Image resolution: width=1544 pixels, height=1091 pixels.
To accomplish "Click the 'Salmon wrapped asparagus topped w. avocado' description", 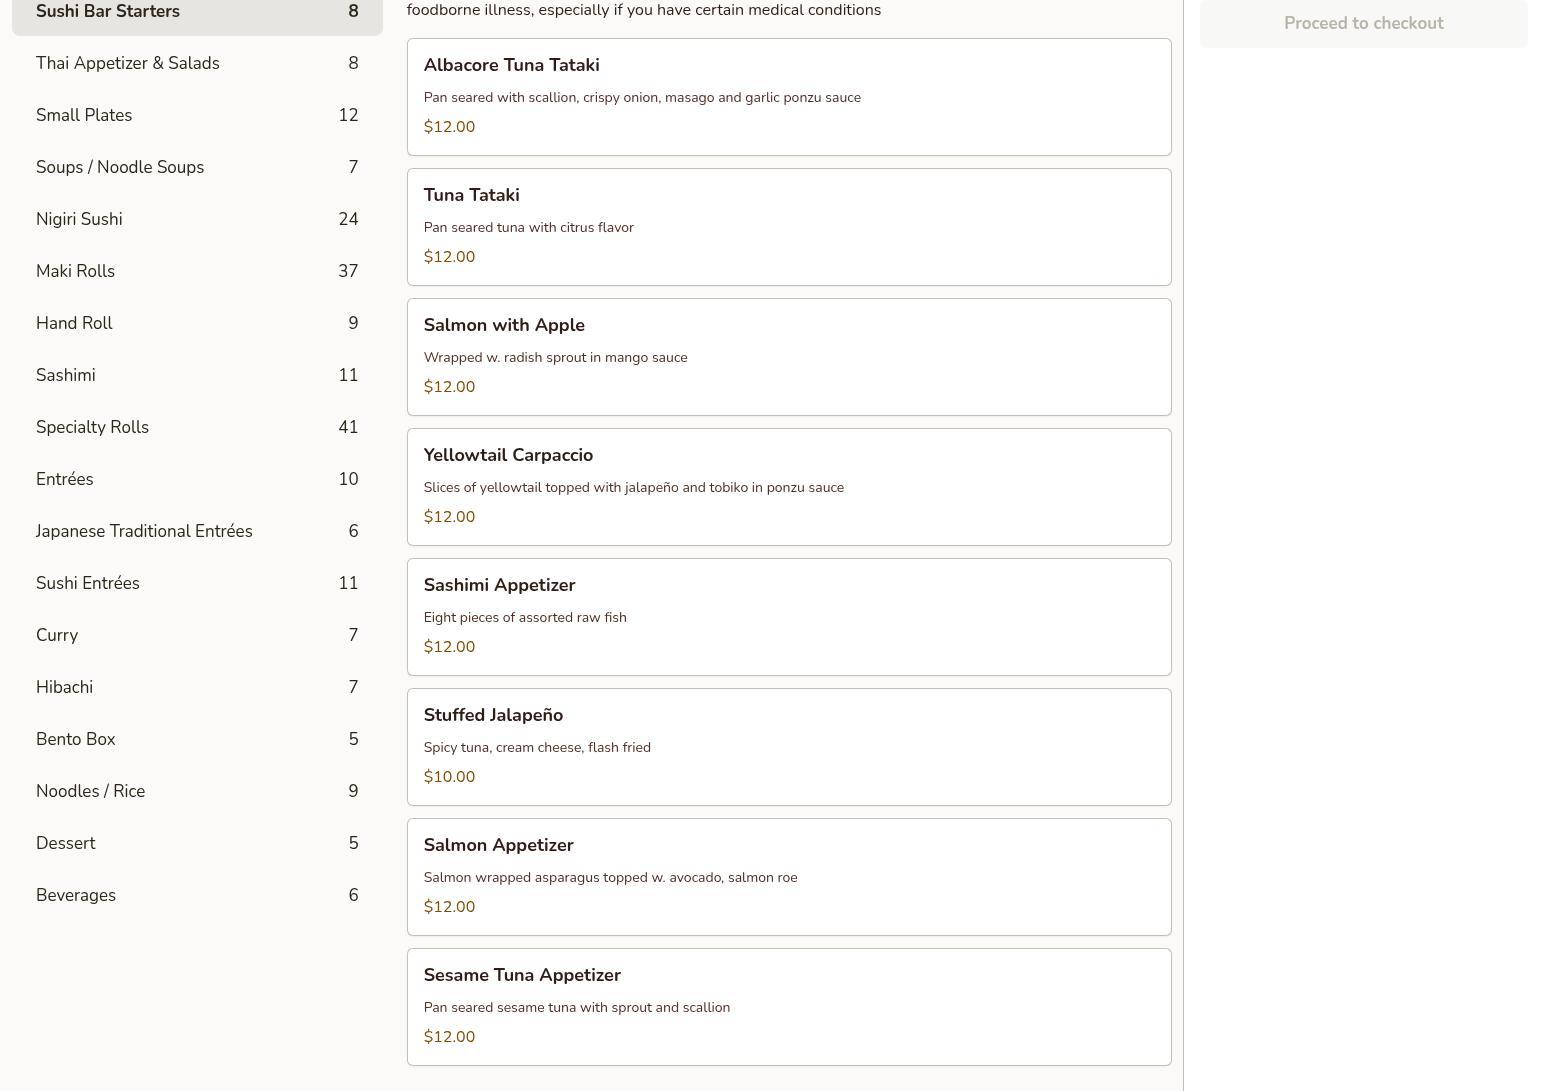I will pos(610,877).
